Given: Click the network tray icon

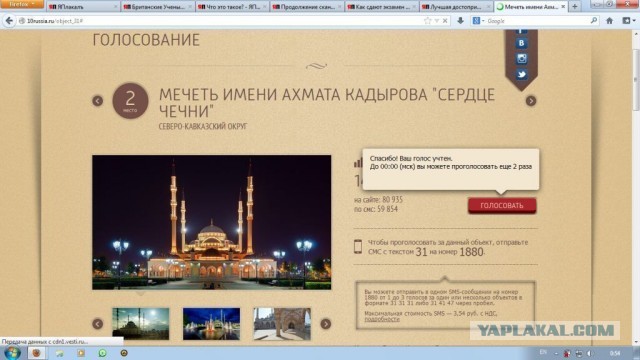Looking at the screenshot, I should tap(579, 353).
